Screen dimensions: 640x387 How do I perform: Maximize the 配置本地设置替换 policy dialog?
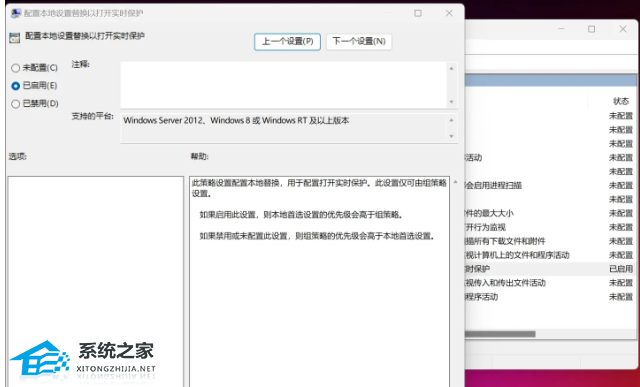(x=418, y=13)
